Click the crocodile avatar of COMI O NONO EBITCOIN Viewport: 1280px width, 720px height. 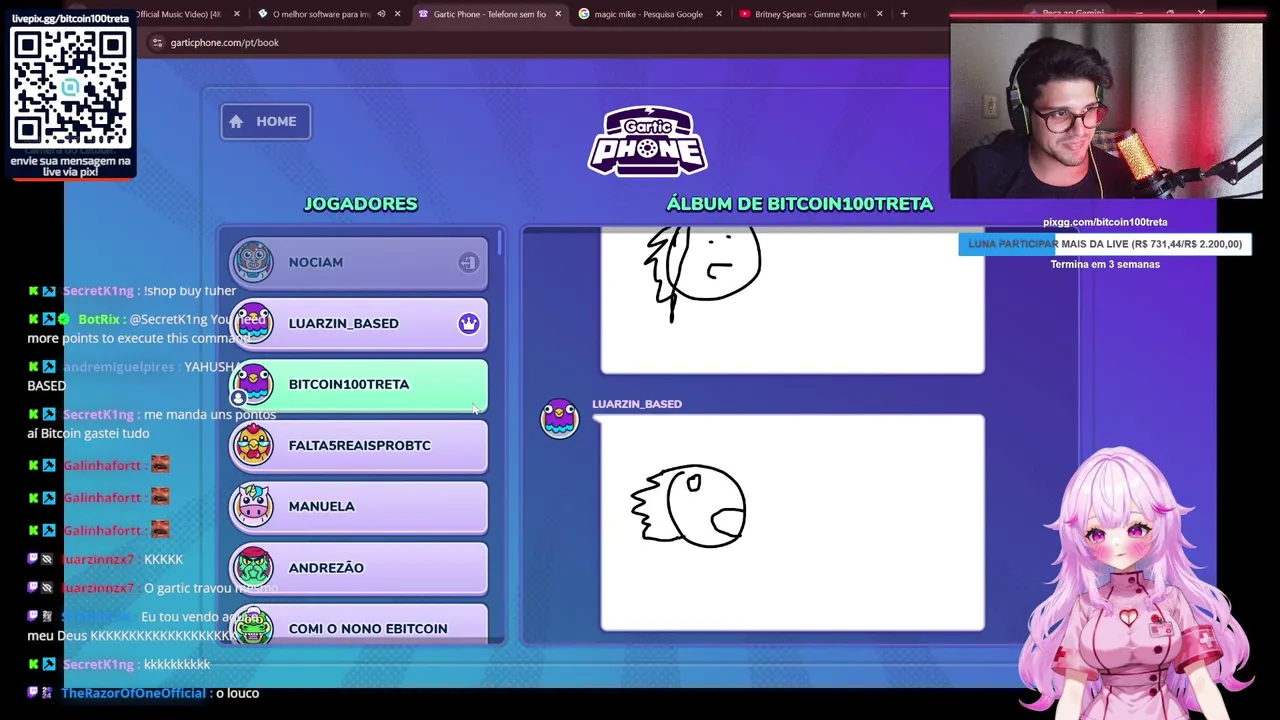point(253,627)
